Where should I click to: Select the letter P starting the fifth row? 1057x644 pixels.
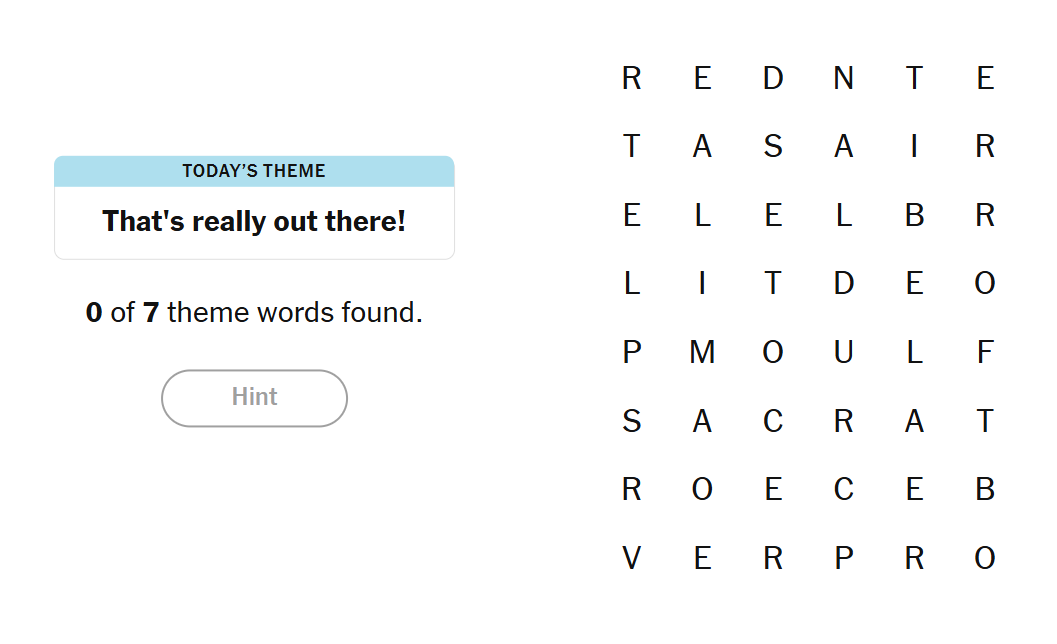[x=631, y=352]
